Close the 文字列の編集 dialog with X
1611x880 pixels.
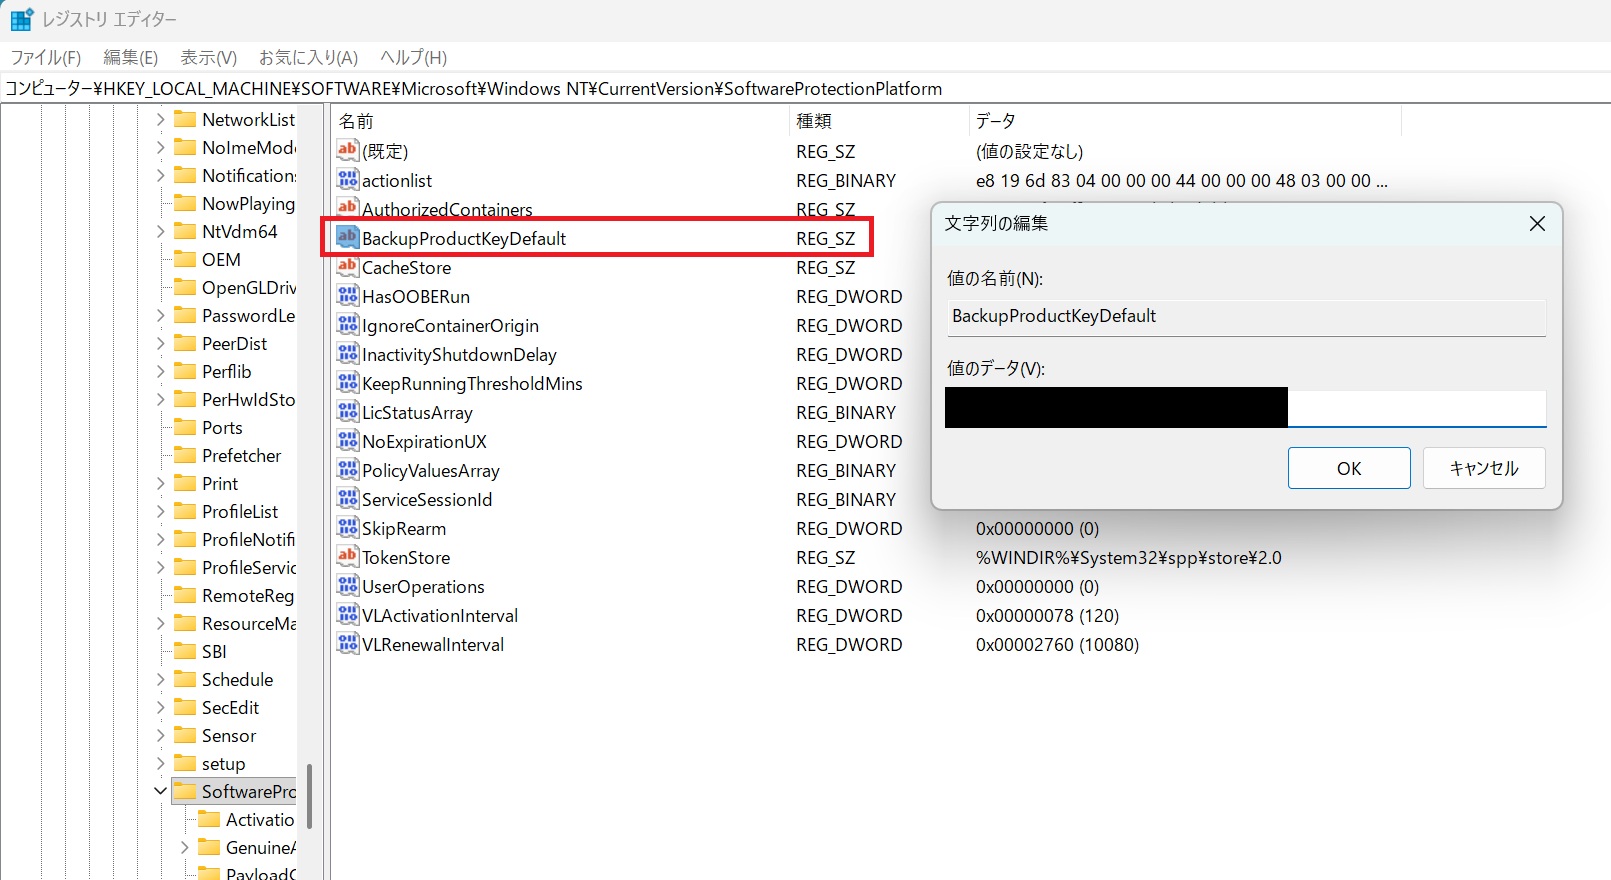coord(1537,224)
